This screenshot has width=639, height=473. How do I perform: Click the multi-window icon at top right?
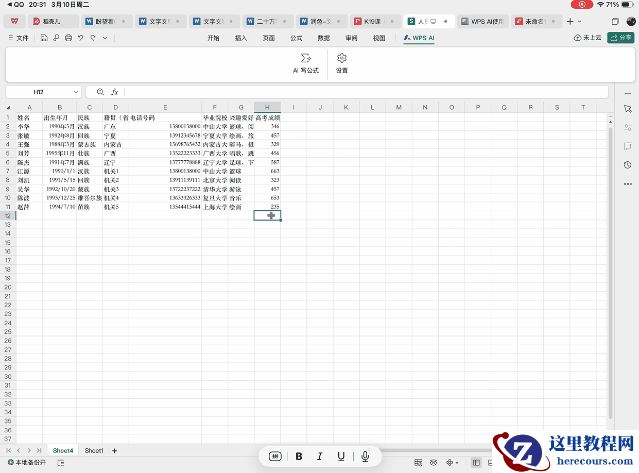(x=615, y=21)
